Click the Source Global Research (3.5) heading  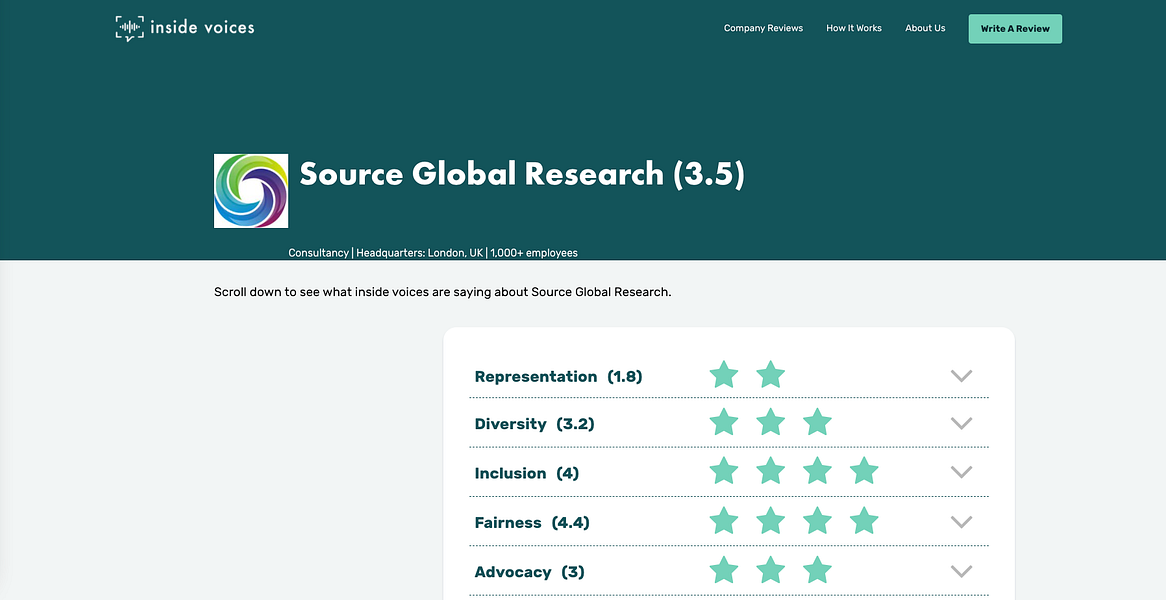click(x=522, y=175)
